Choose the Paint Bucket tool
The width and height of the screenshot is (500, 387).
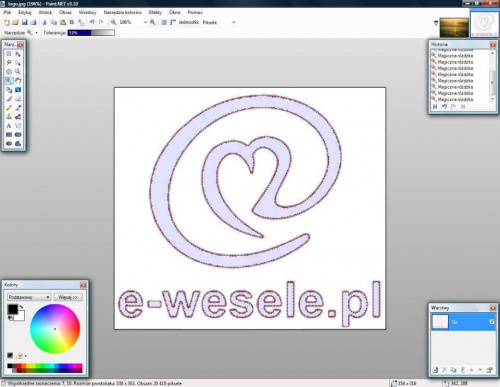9,90
